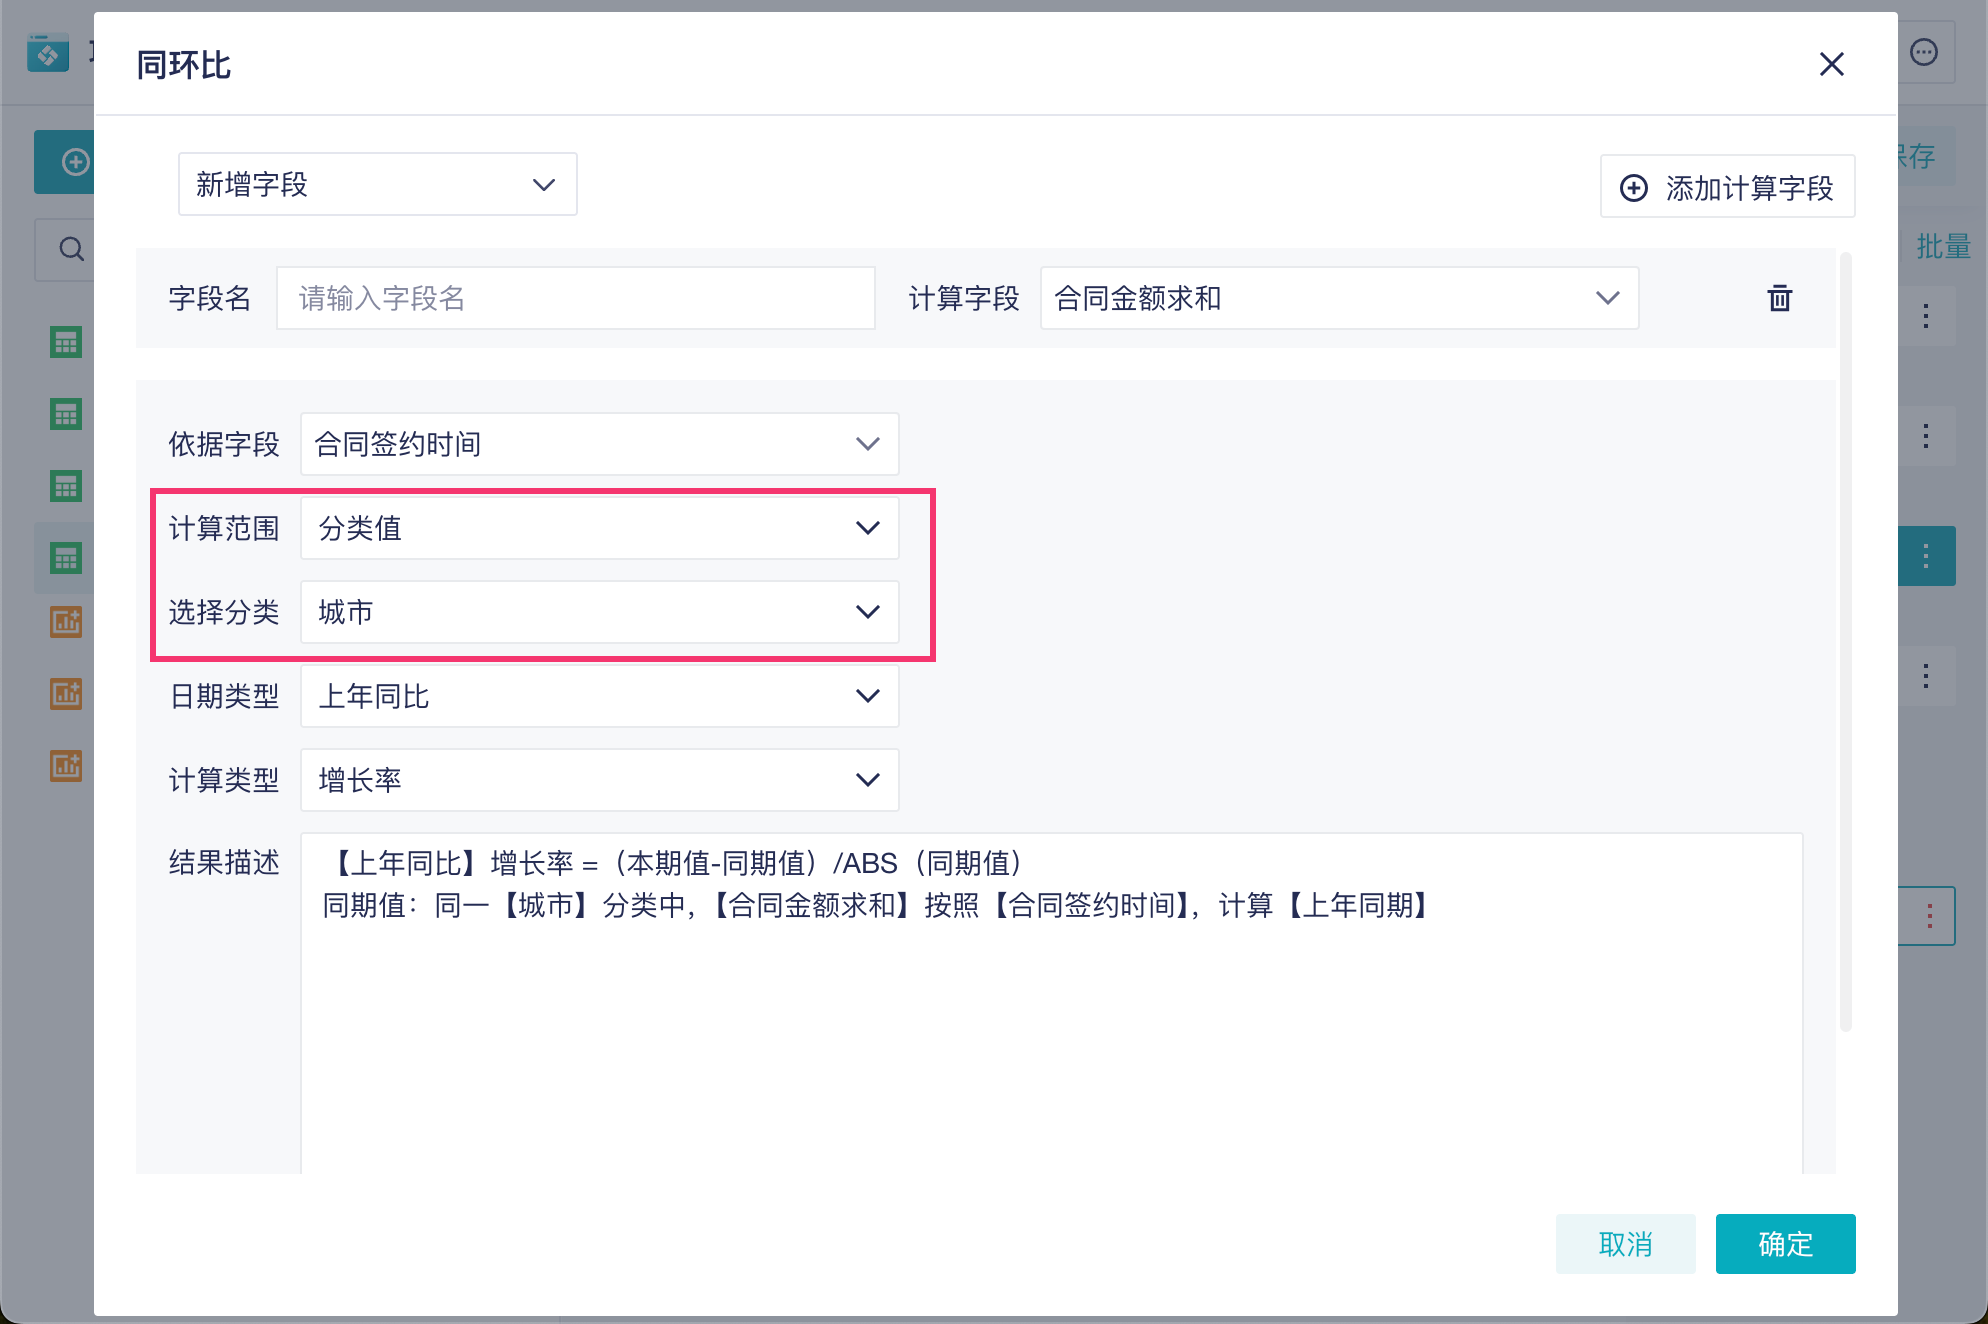
Task: Click inside the 结果描述 text area
Action: click(1052, 1003)
